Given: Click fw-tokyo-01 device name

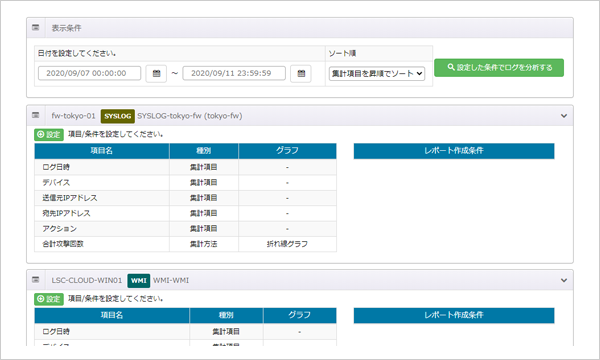Looking at the screenshot, I should 73,116.
